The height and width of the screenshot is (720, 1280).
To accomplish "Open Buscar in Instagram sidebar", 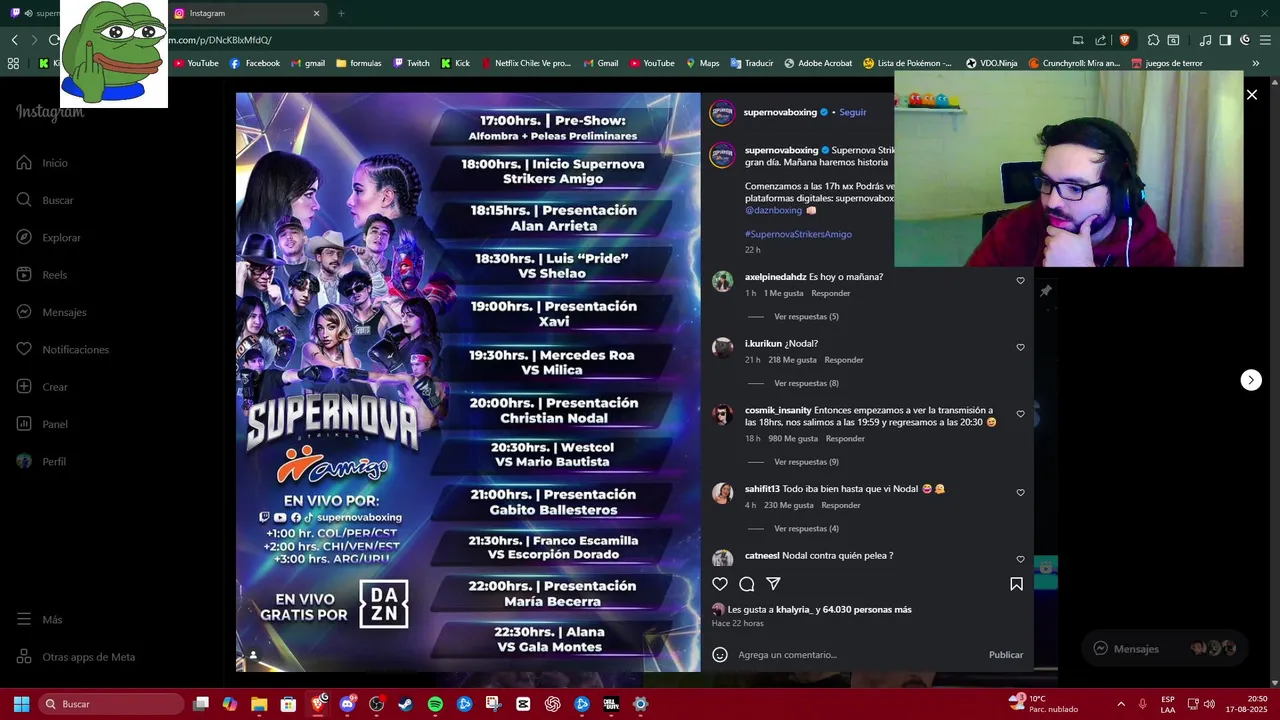I will point(44,200).
